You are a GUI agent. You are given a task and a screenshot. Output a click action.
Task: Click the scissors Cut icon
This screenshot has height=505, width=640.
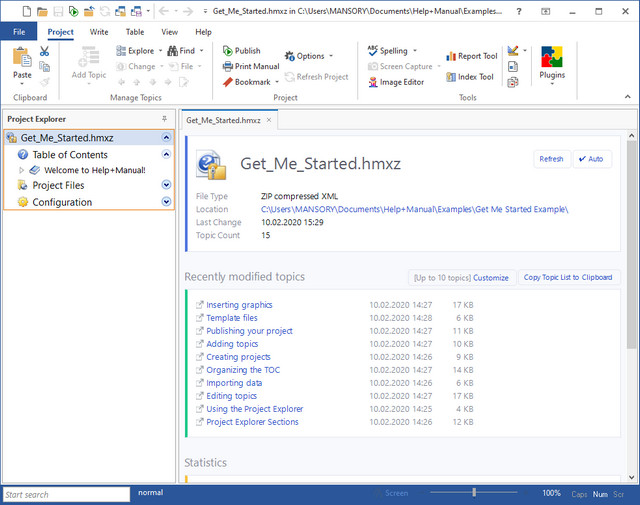coord(45,51)
